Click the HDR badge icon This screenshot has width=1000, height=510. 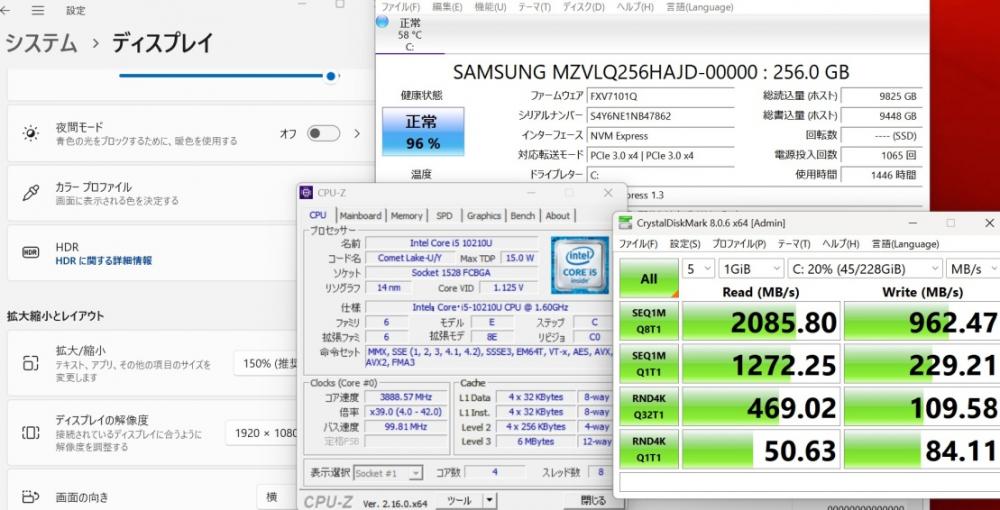[x=31, y=252]
